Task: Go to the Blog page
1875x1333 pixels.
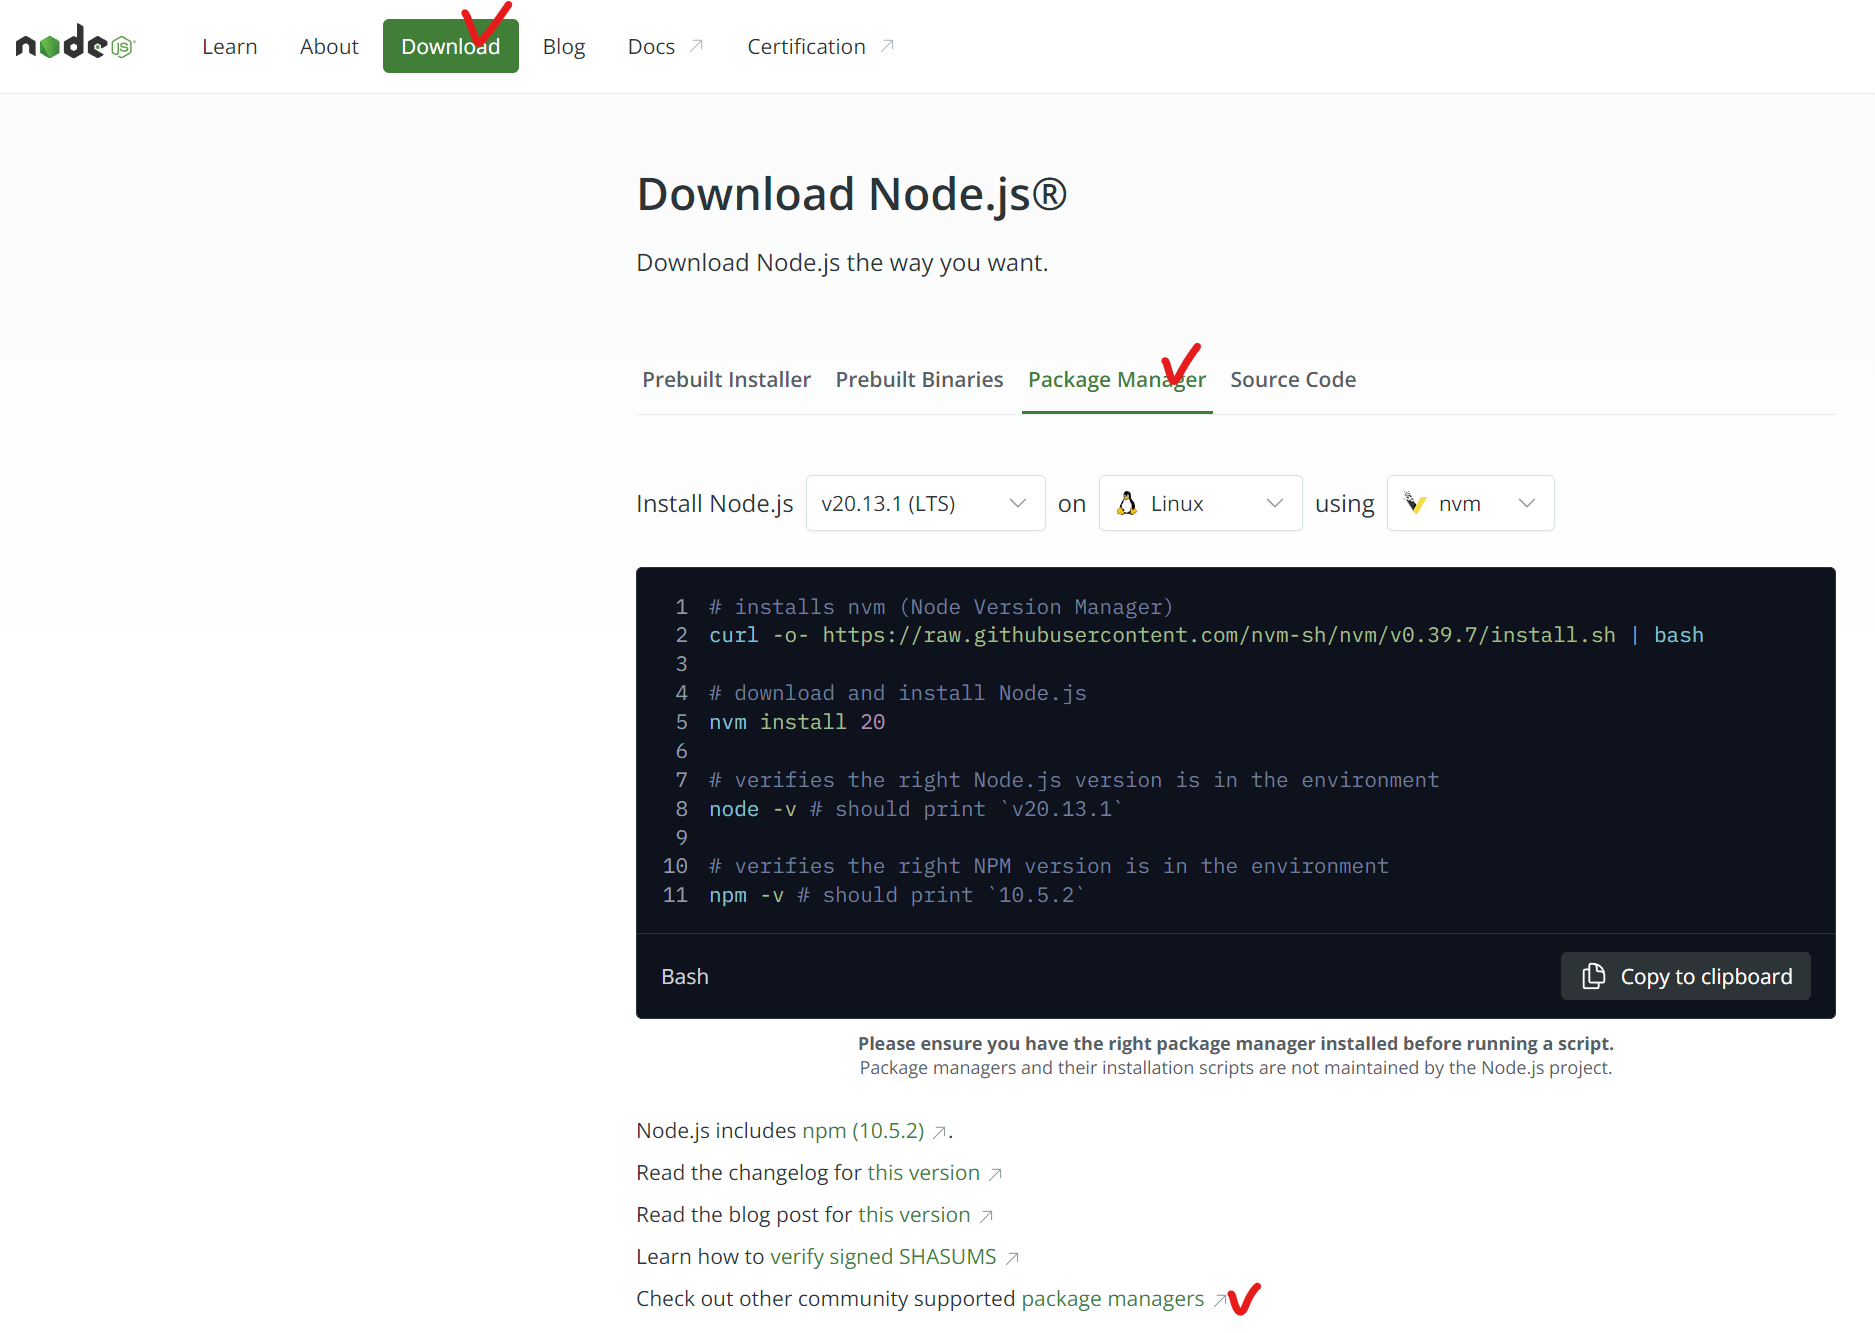Action: point(564,47)
